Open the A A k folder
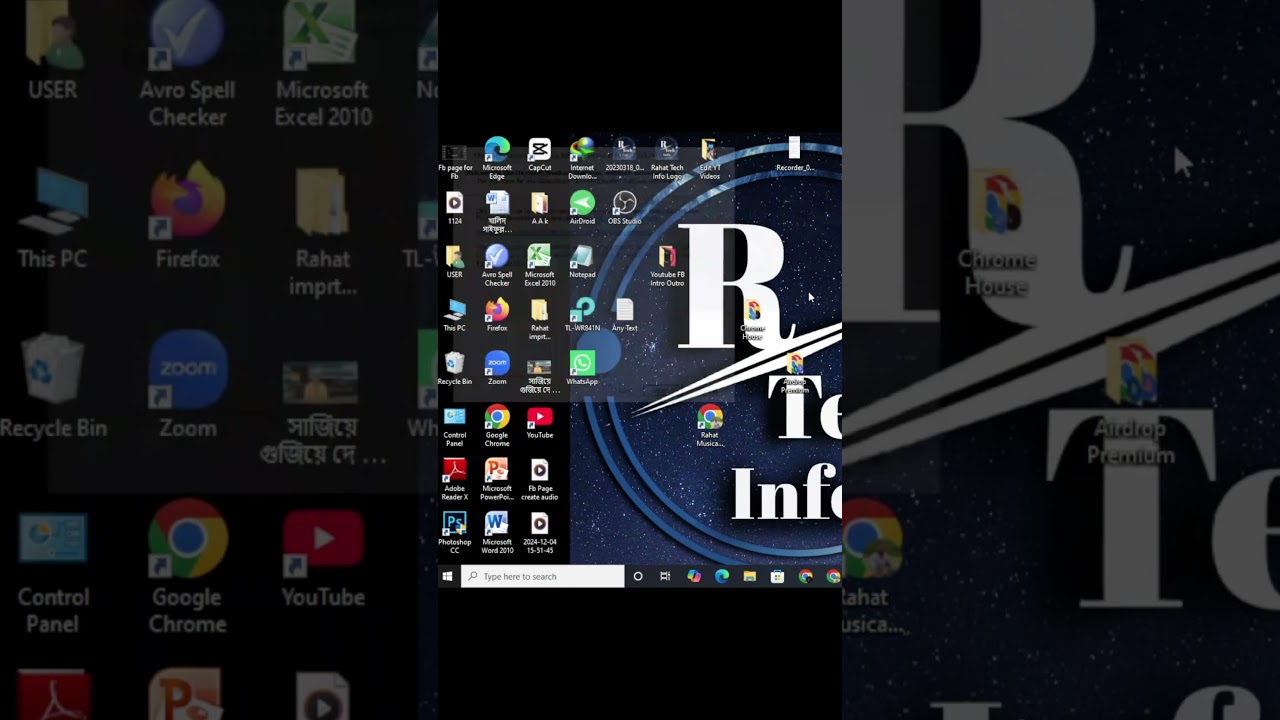Screen dimensions: 1280x720 540,208
